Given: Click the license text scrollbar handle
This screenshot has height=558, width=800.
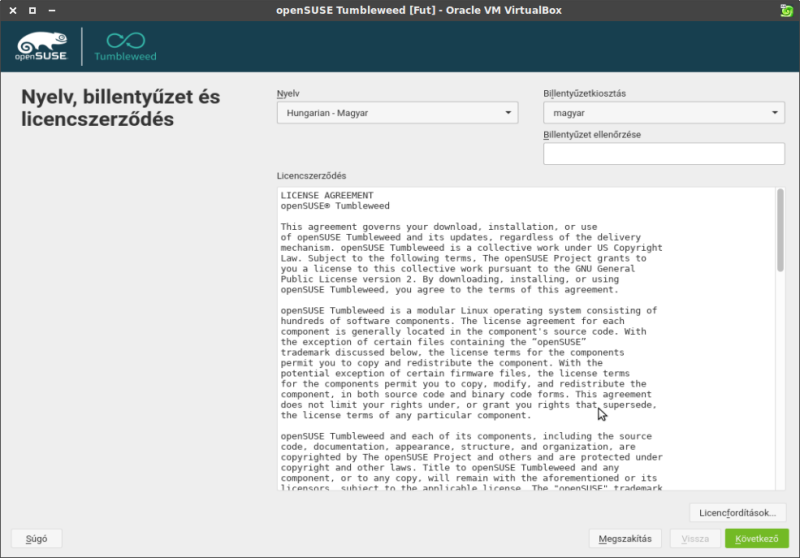Looking at the screenshot, I should click(780, 230).
